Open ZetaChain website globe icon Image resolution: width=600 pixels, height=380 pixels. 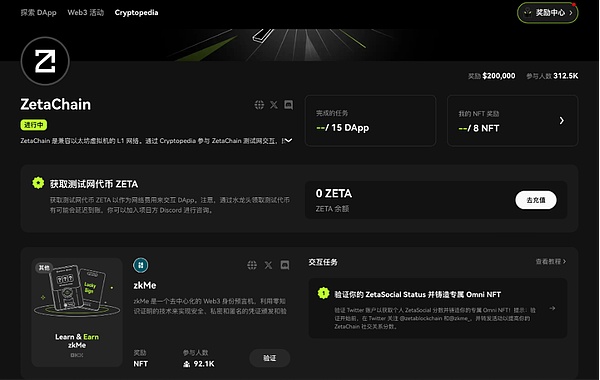[259, 105]
